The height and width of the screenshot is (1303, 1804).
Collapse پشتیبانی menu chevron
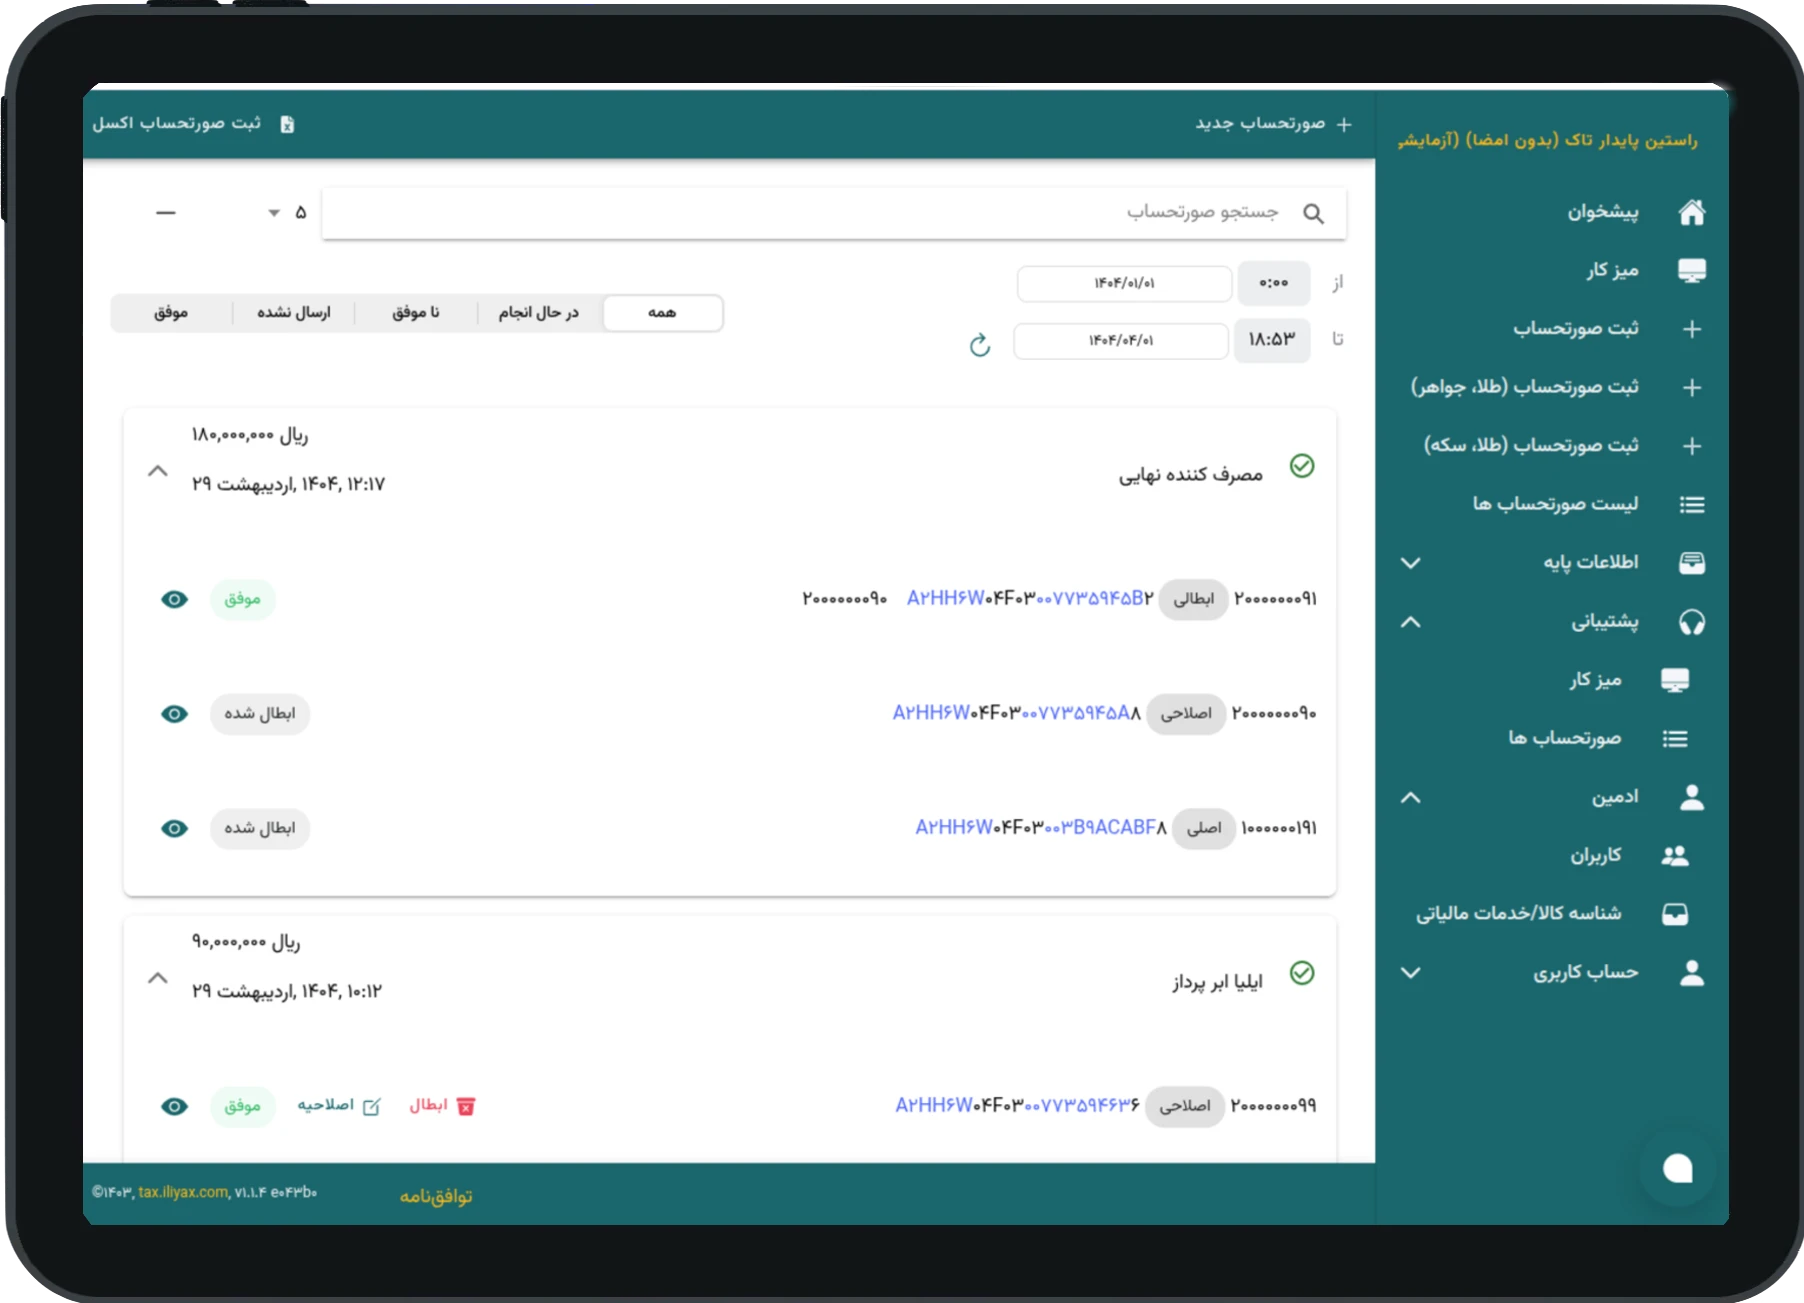(x=1410, y=622)
